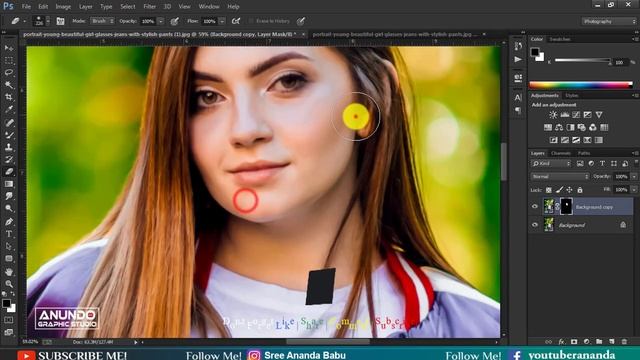Open the Photography workspace dropdown
This screenshot has width=640, height=360.
tap(609, 21)
